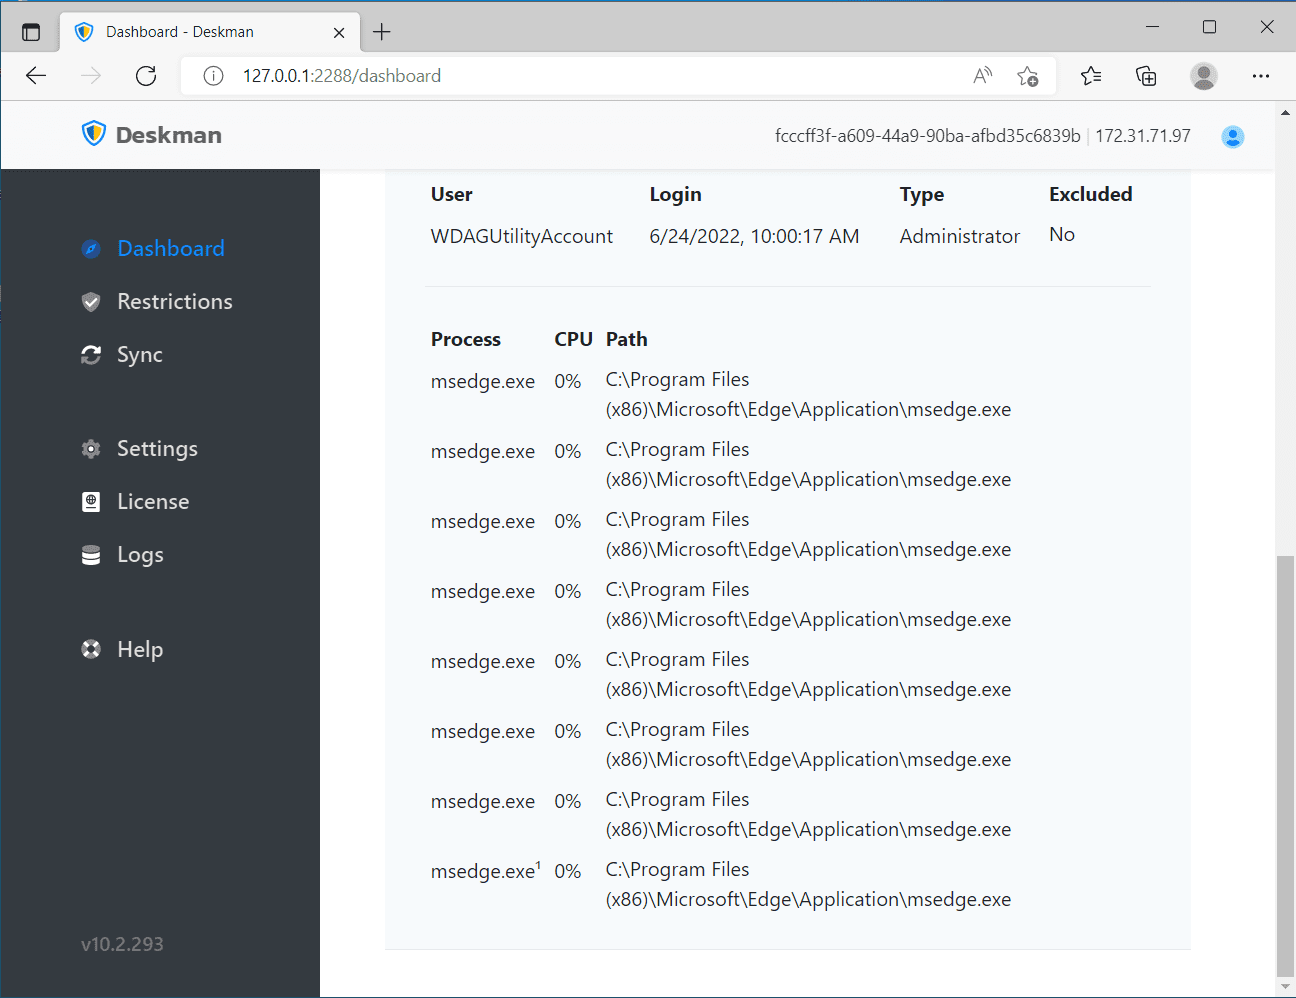Click the Settings gear icon
1296x998 pixels.
[91, 449]
